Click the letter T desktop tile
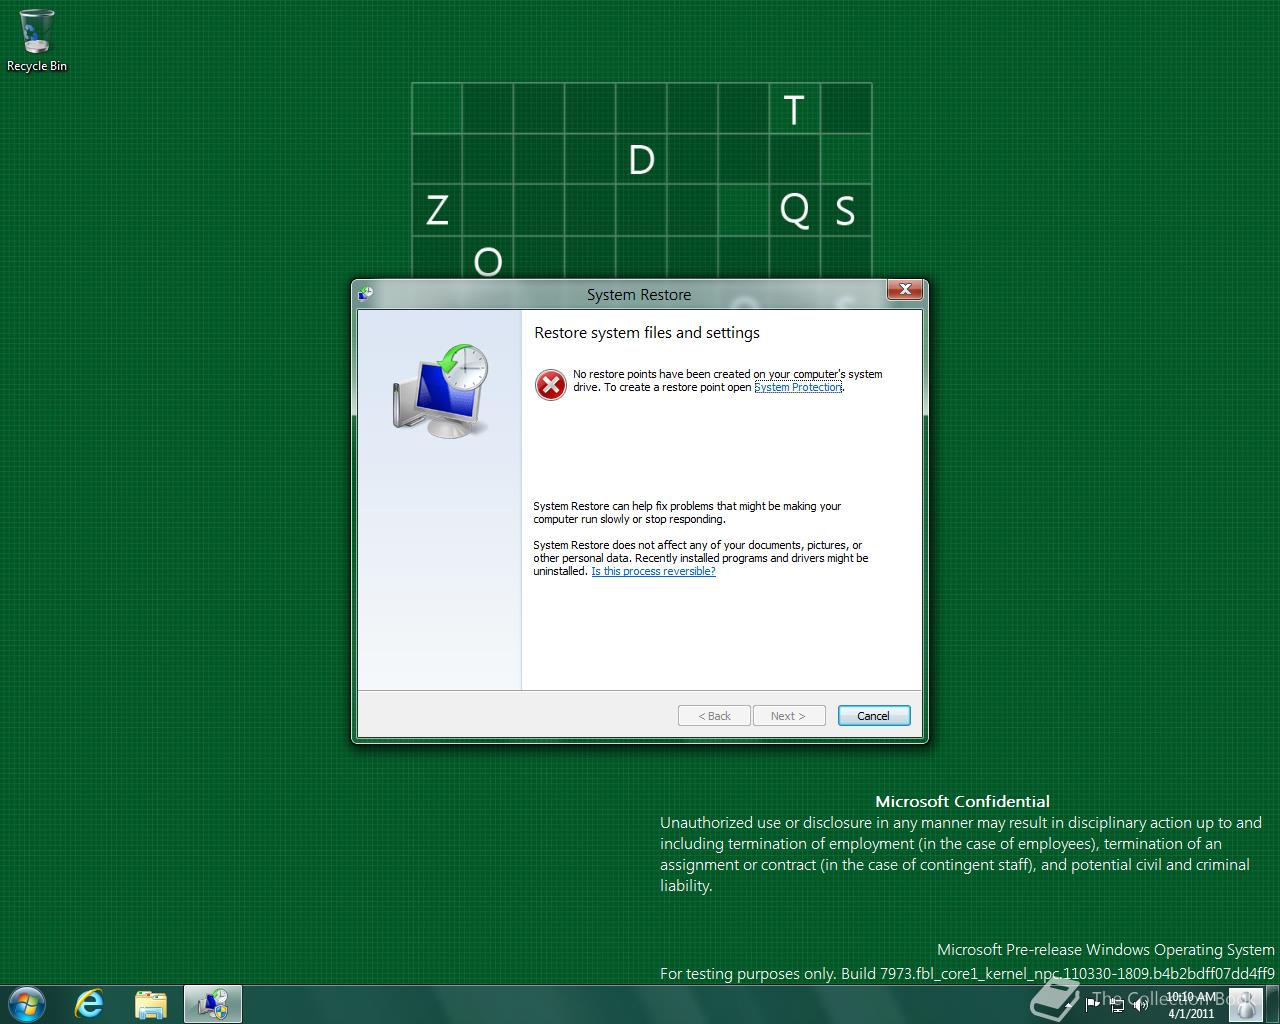The width and height of the screenshot is (1280, 1024). [x=794, y=109]
